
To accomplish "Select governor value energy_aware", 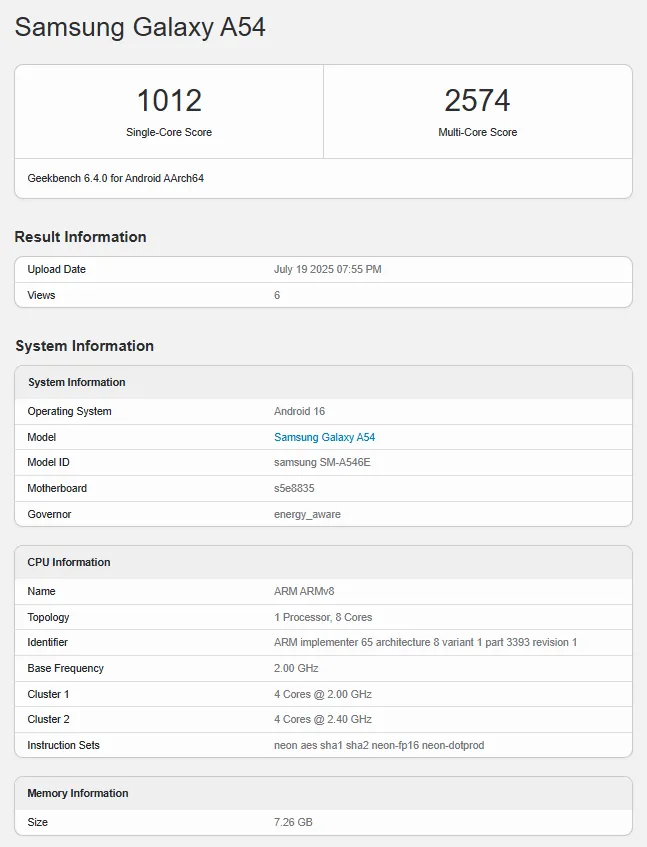I will (x=307, y=514).
